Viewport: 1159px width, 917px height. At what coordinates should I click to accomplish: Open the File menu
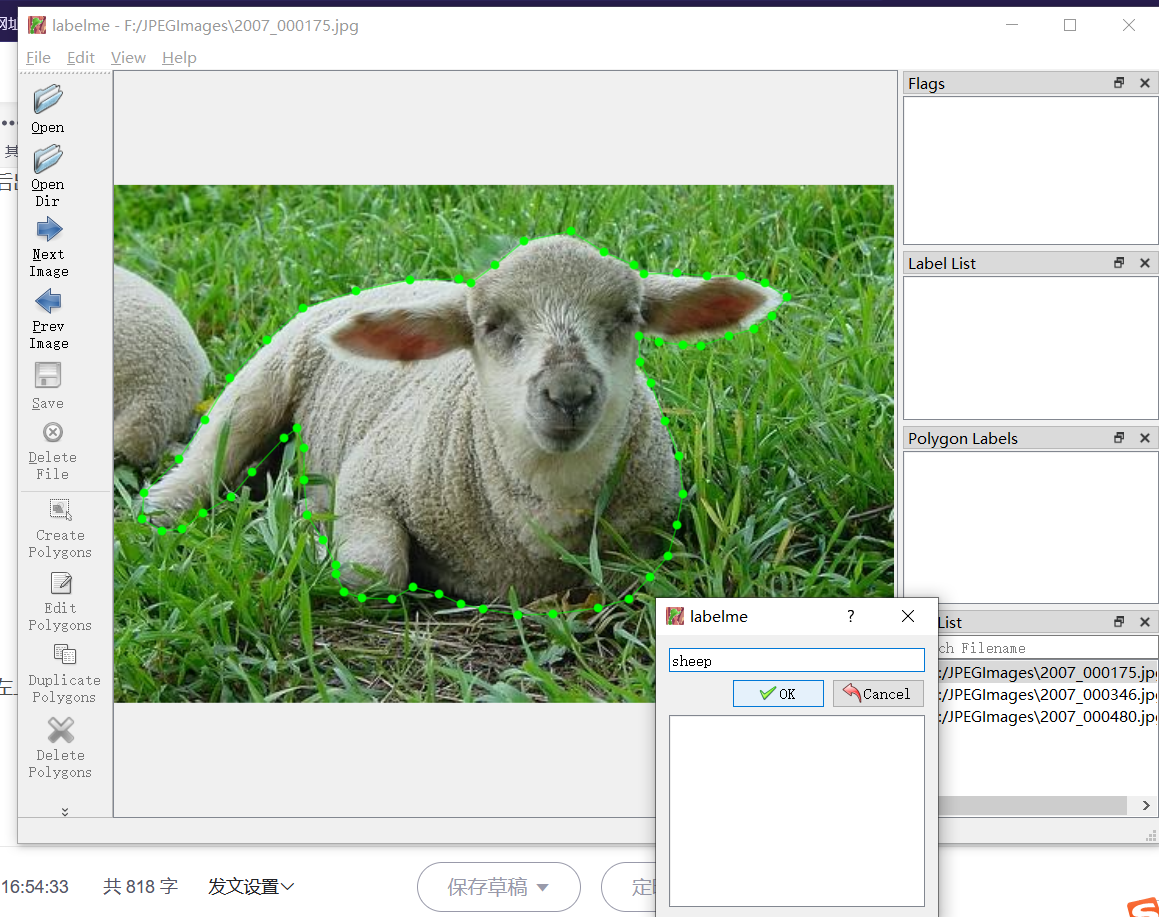(37, 57)
